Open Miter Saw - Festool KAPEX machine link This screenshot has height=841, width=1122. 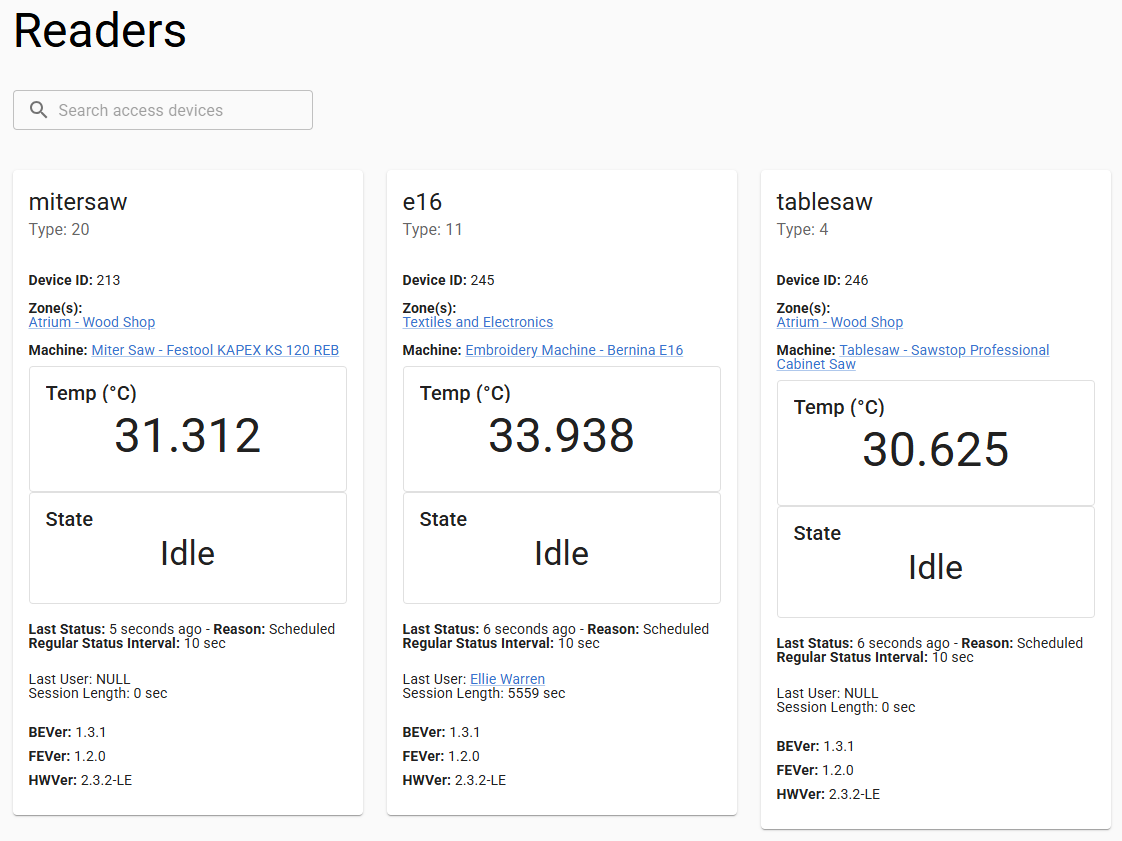pos(215,350)
